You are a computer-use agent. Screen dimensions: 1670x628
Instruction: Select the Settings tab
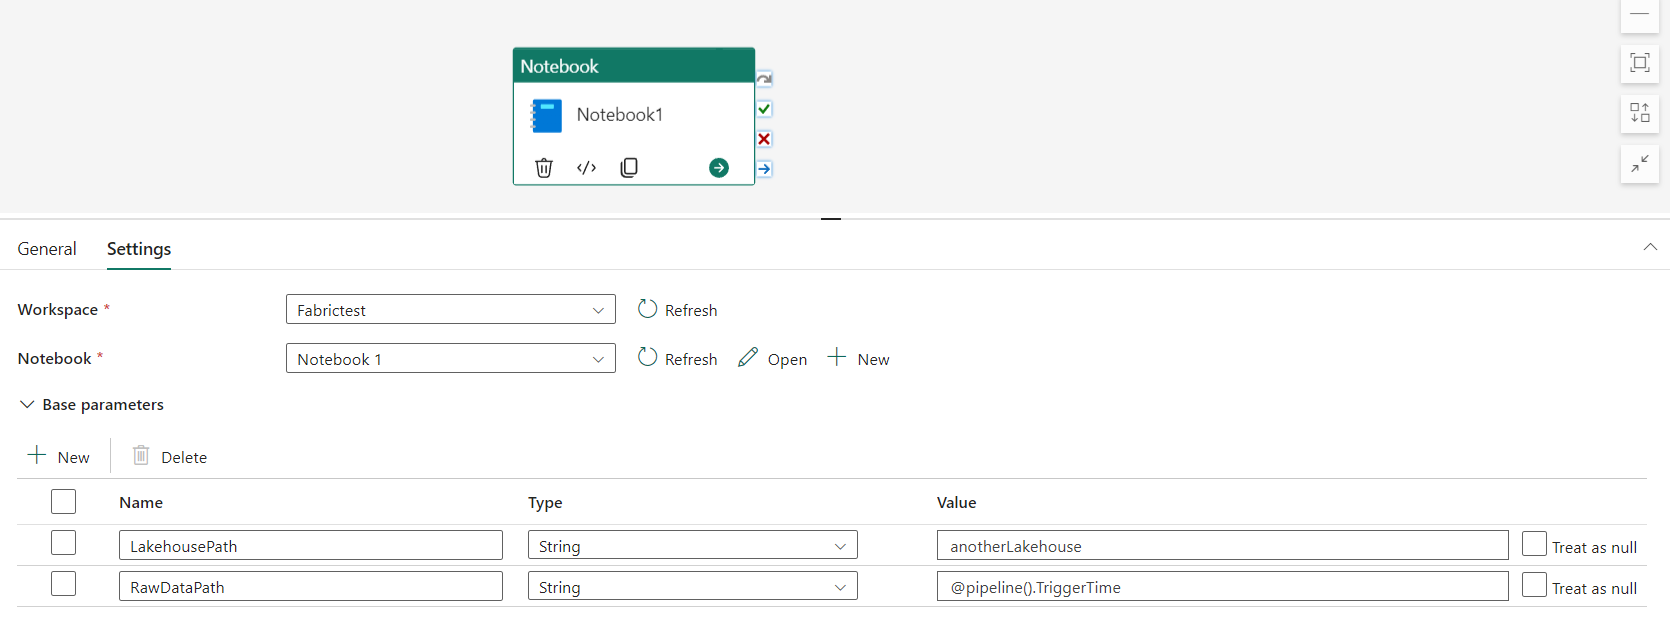139,249
